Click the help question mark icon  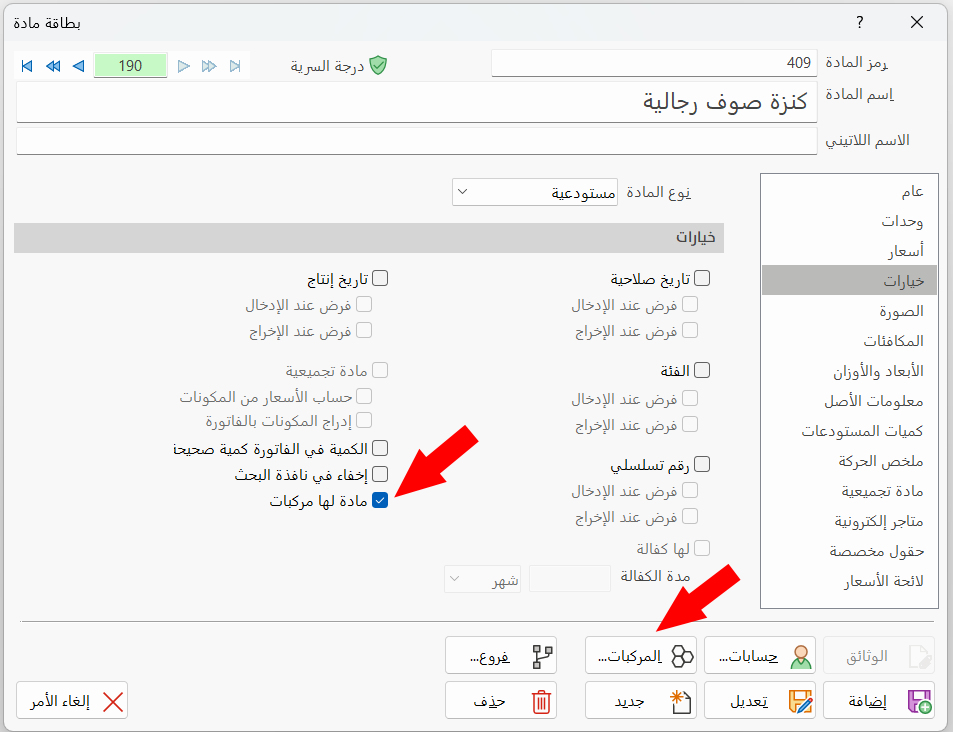[859, 22]
